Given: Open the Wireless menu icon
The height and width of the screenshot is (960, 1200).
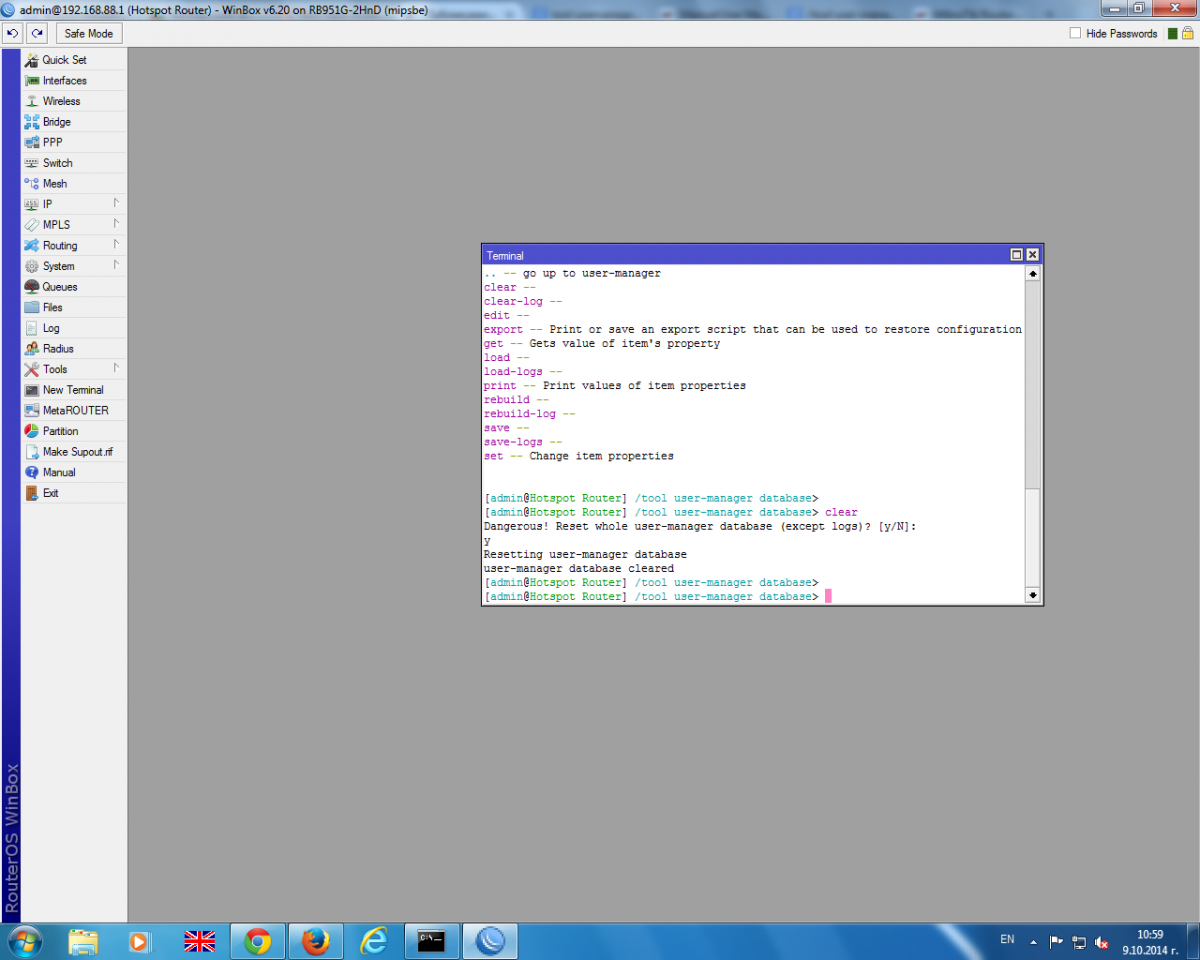Looking at the screenshot, I should pos(32,101).
